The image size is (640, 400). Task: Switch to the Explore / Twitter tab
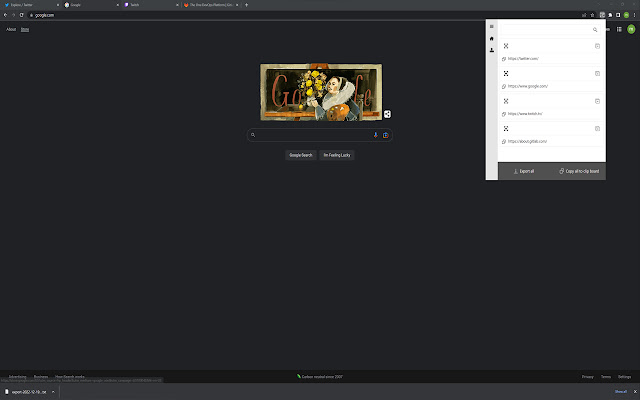pos(31,5)
